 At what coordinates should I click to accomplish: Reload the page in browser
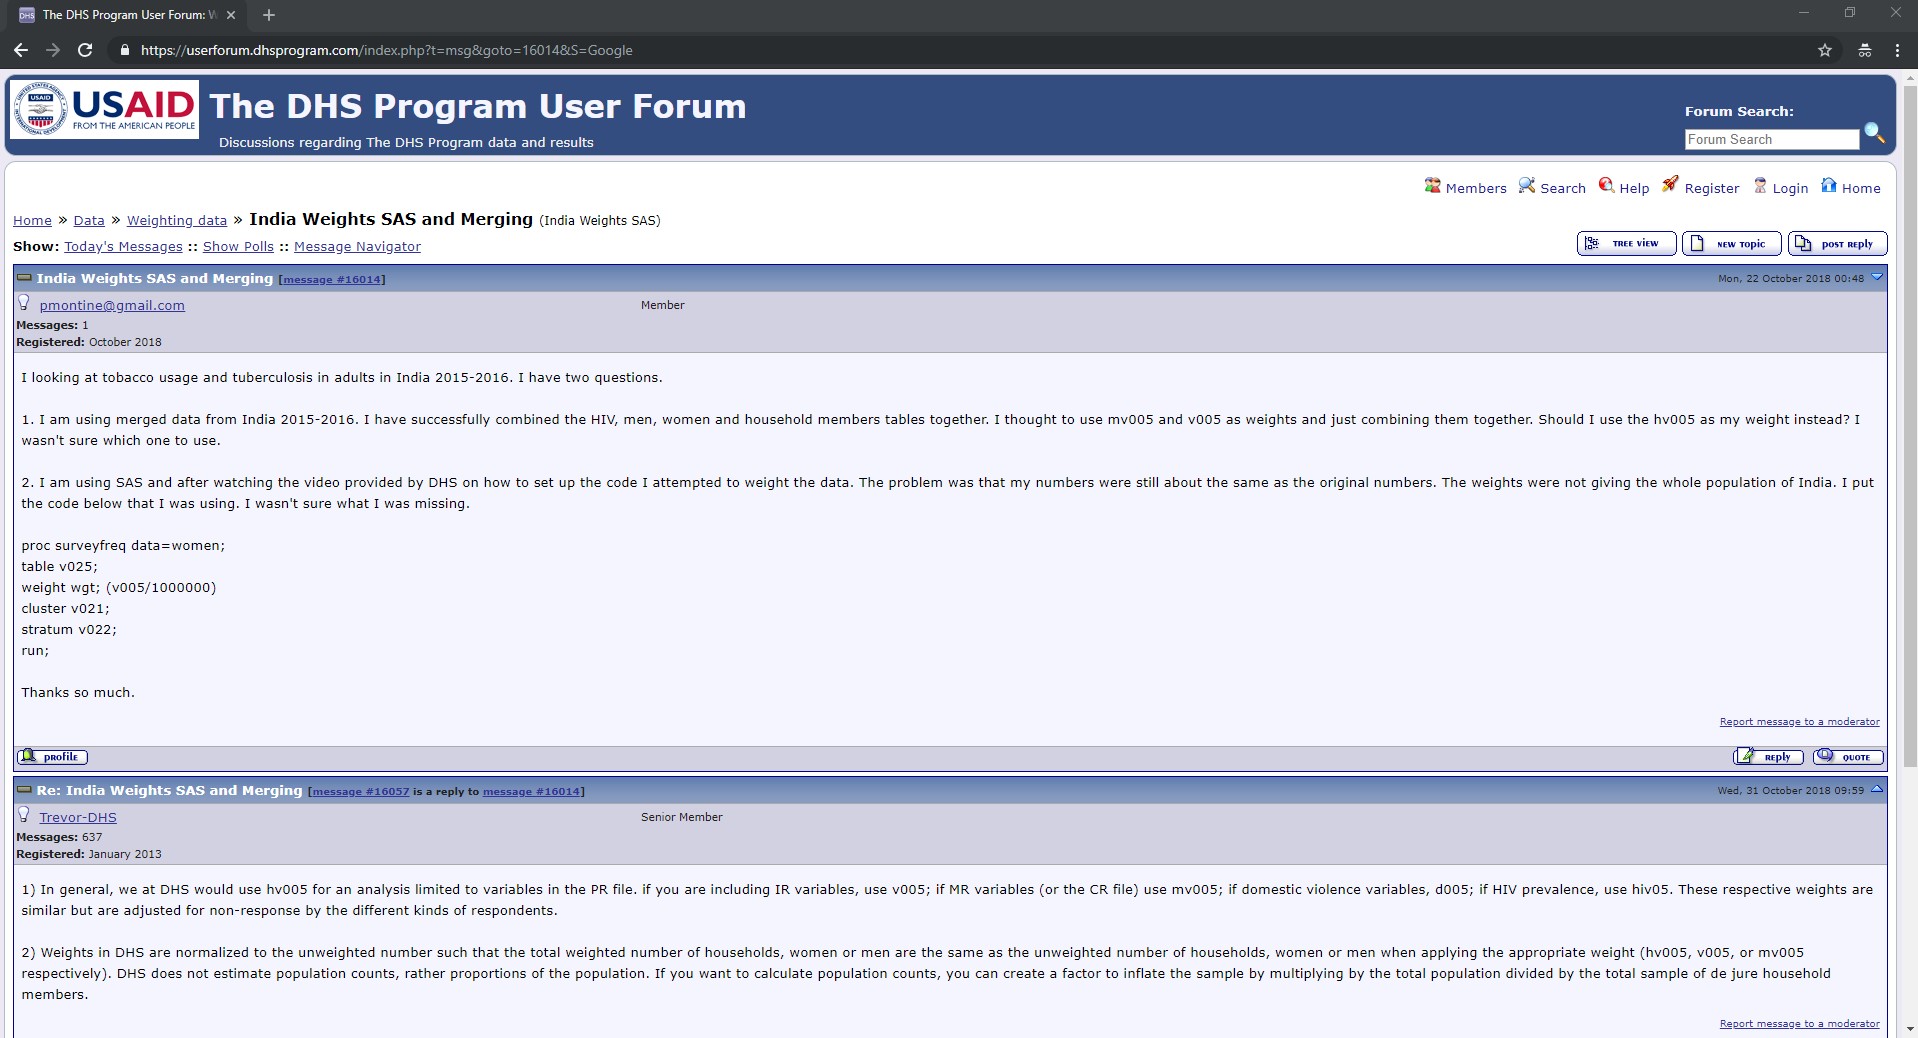[x=85, y=50]
